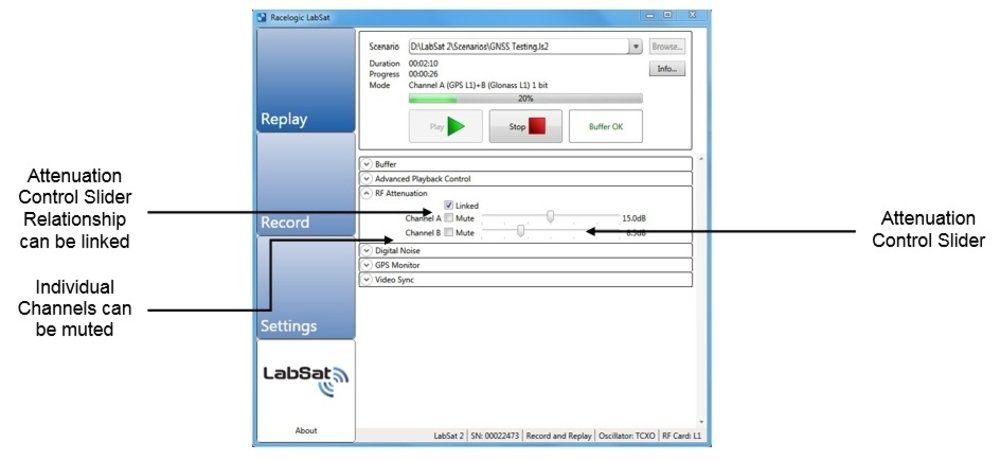1000x461 pixels.
Task: Click the SN: 00022473 status entry
Action: coord(495,436)
